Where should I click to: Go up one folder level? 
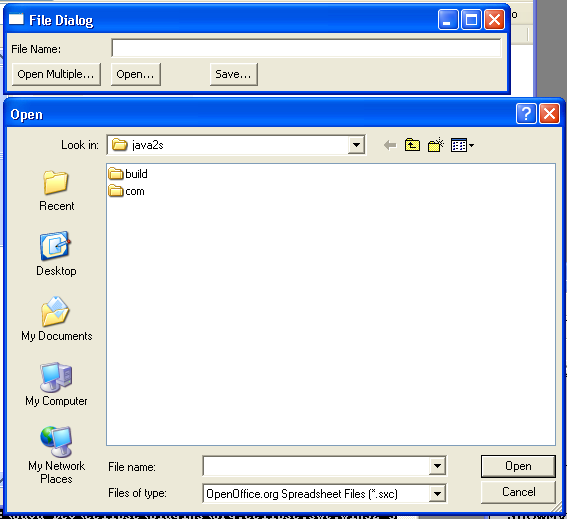pos(412,145)
